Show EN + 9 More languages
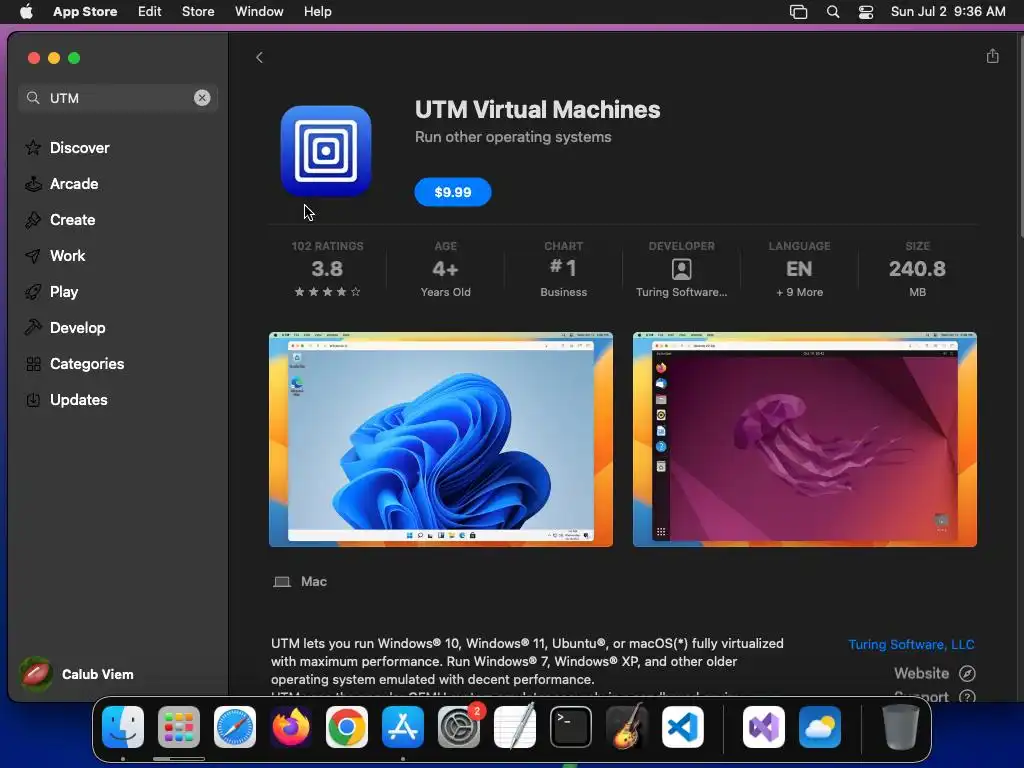The height and width of the screenshot is (768, 1024). [x=799, y=269]
